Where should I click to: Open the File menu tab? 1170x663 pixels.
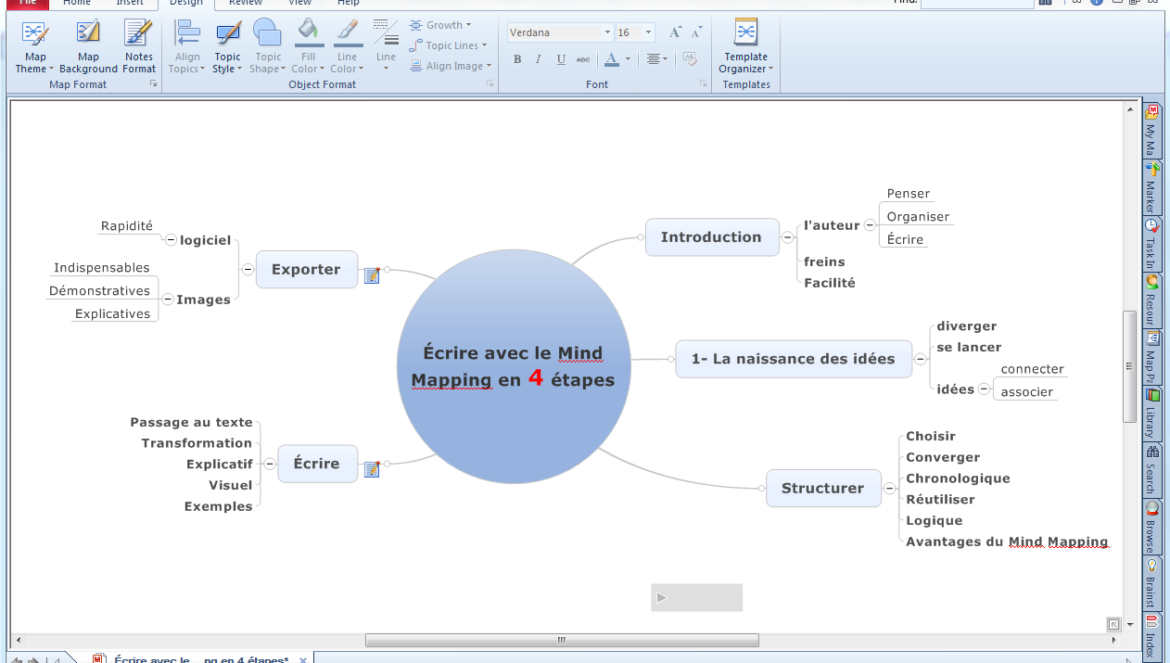tap(27, 3)
